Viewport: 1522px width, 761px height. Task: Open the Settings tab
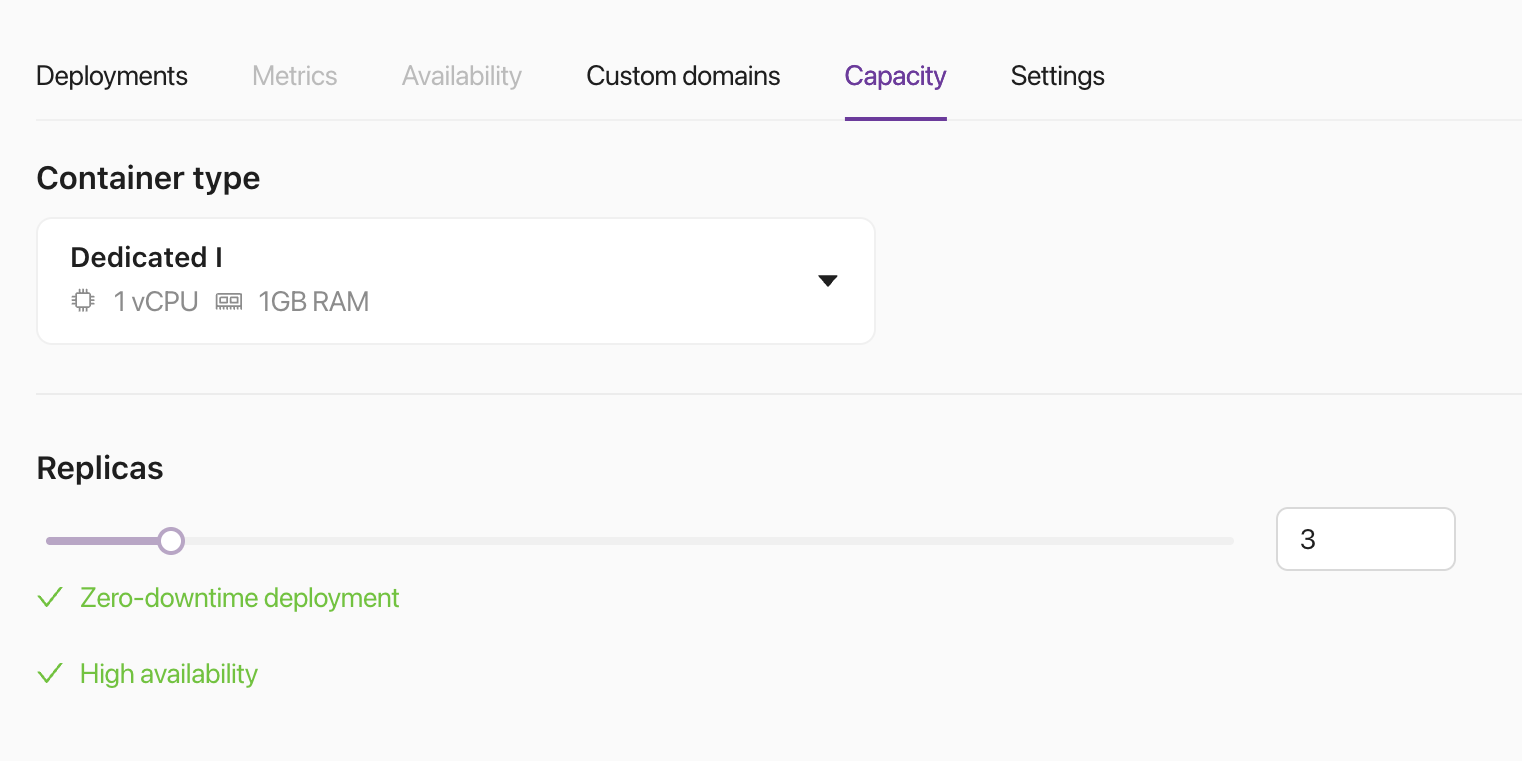1057,75
